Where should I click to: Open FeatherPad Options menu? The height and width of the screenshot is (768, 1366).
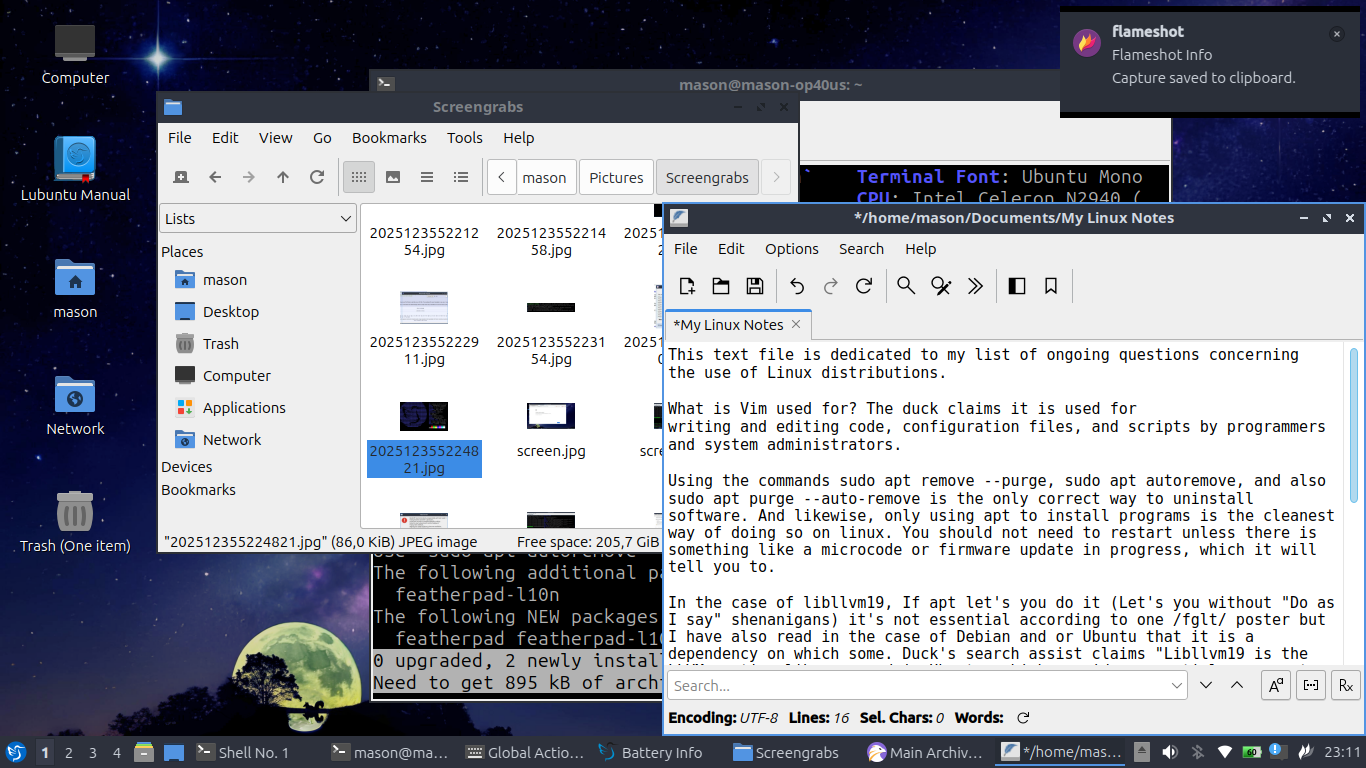(x=792, y=249)
